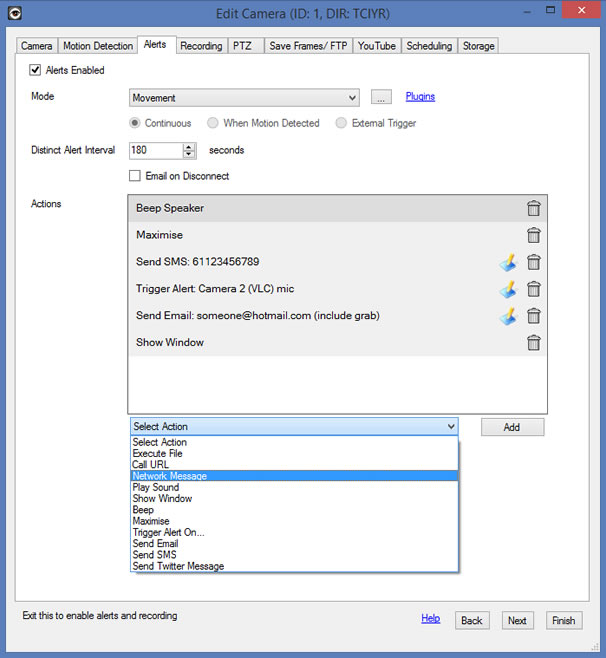Delete the Trigger Alert action
606x658 pixels.
(534, 289)
